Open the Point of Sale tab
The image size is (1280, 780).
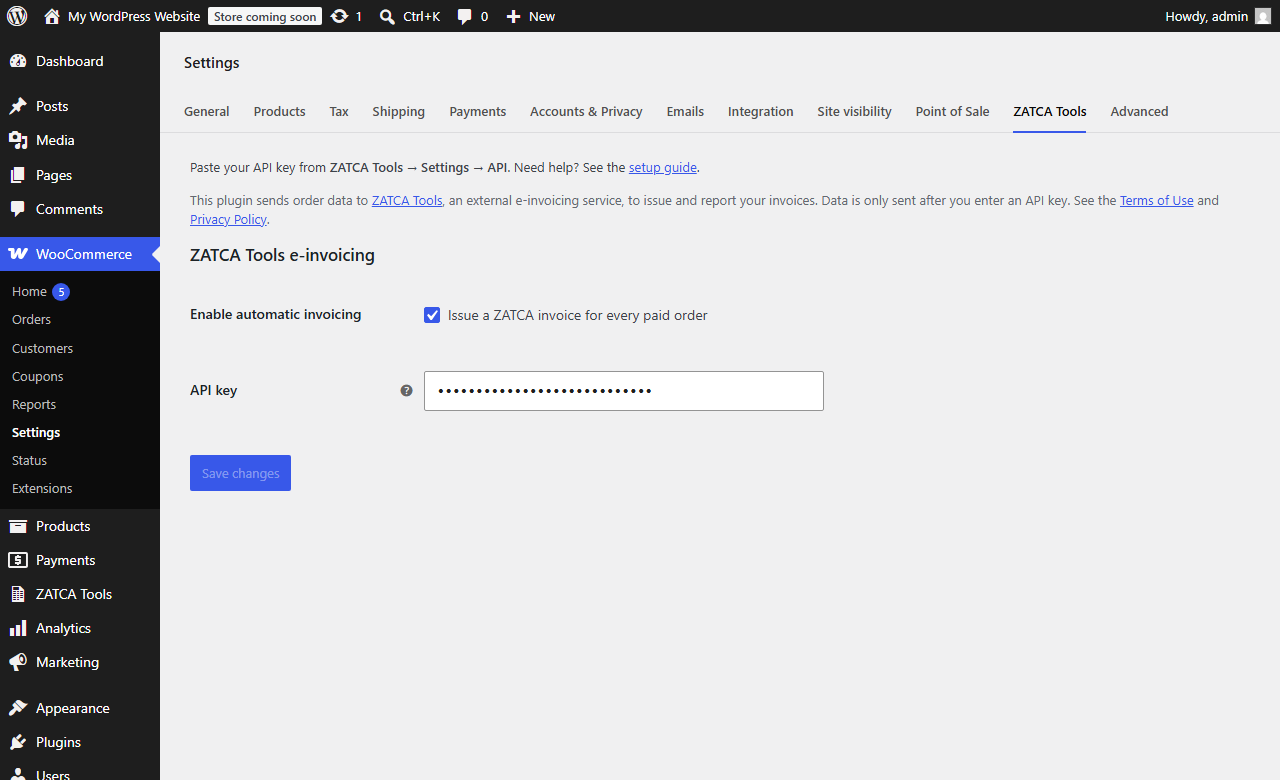952,111
